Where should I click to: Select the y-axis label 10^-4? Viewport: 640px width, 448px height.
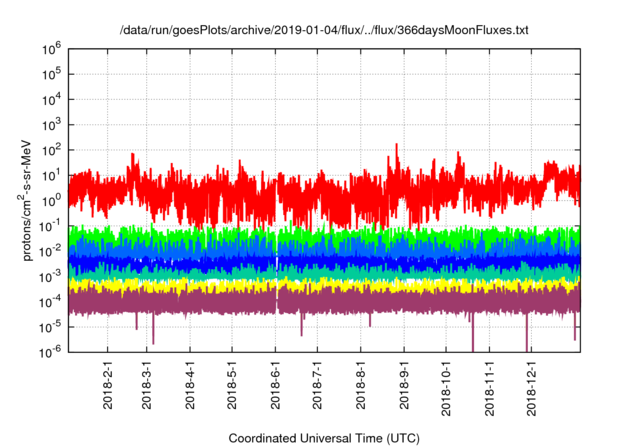click(51, 302)
